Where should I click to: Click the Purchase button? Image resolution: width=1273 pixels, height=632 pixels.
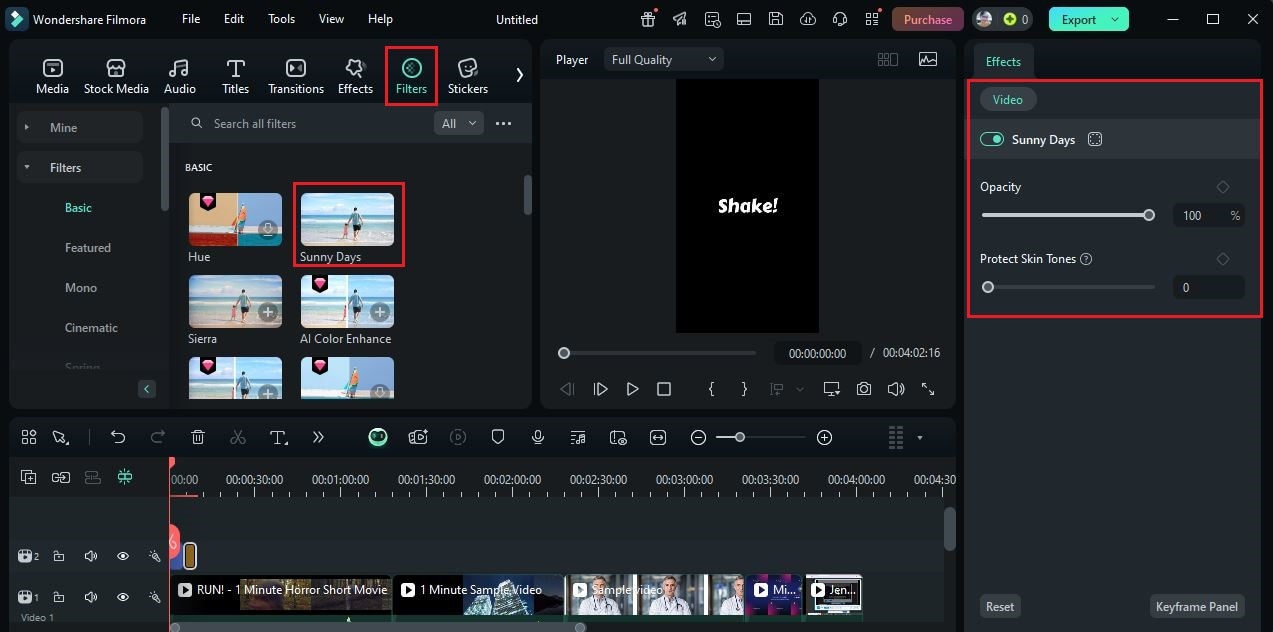click(927, 19)
